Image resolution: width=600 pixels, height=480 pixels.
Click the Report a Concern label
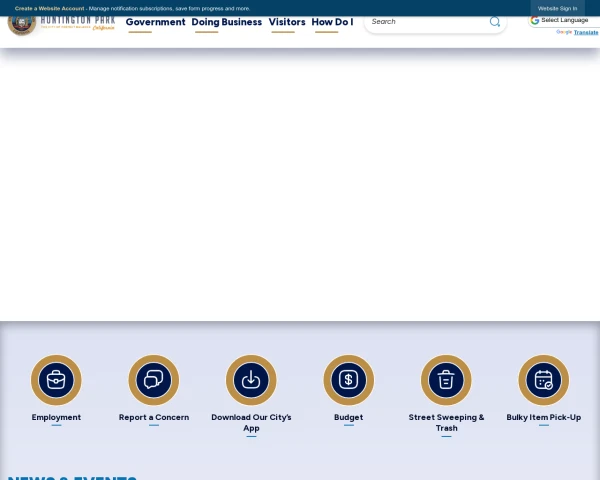point(154,417)
